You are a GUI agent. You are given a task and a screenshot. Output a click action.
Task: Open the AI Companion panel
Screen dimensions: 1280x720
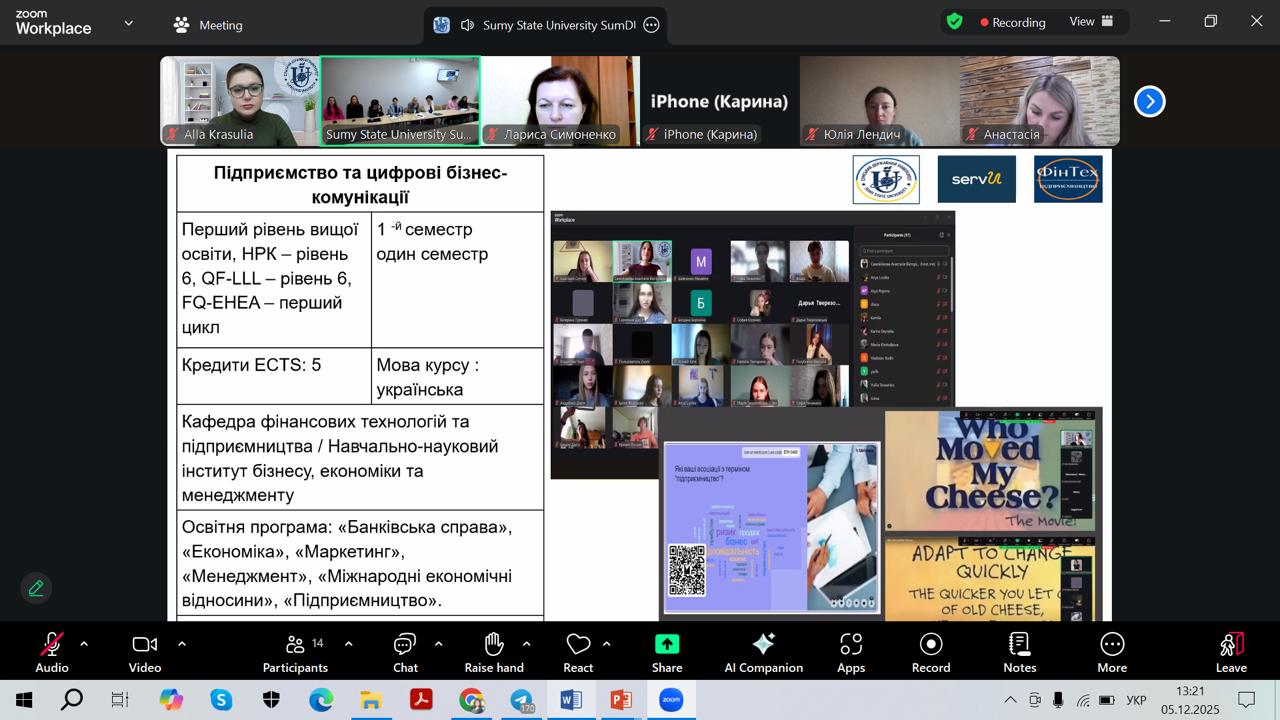(763, 652)
